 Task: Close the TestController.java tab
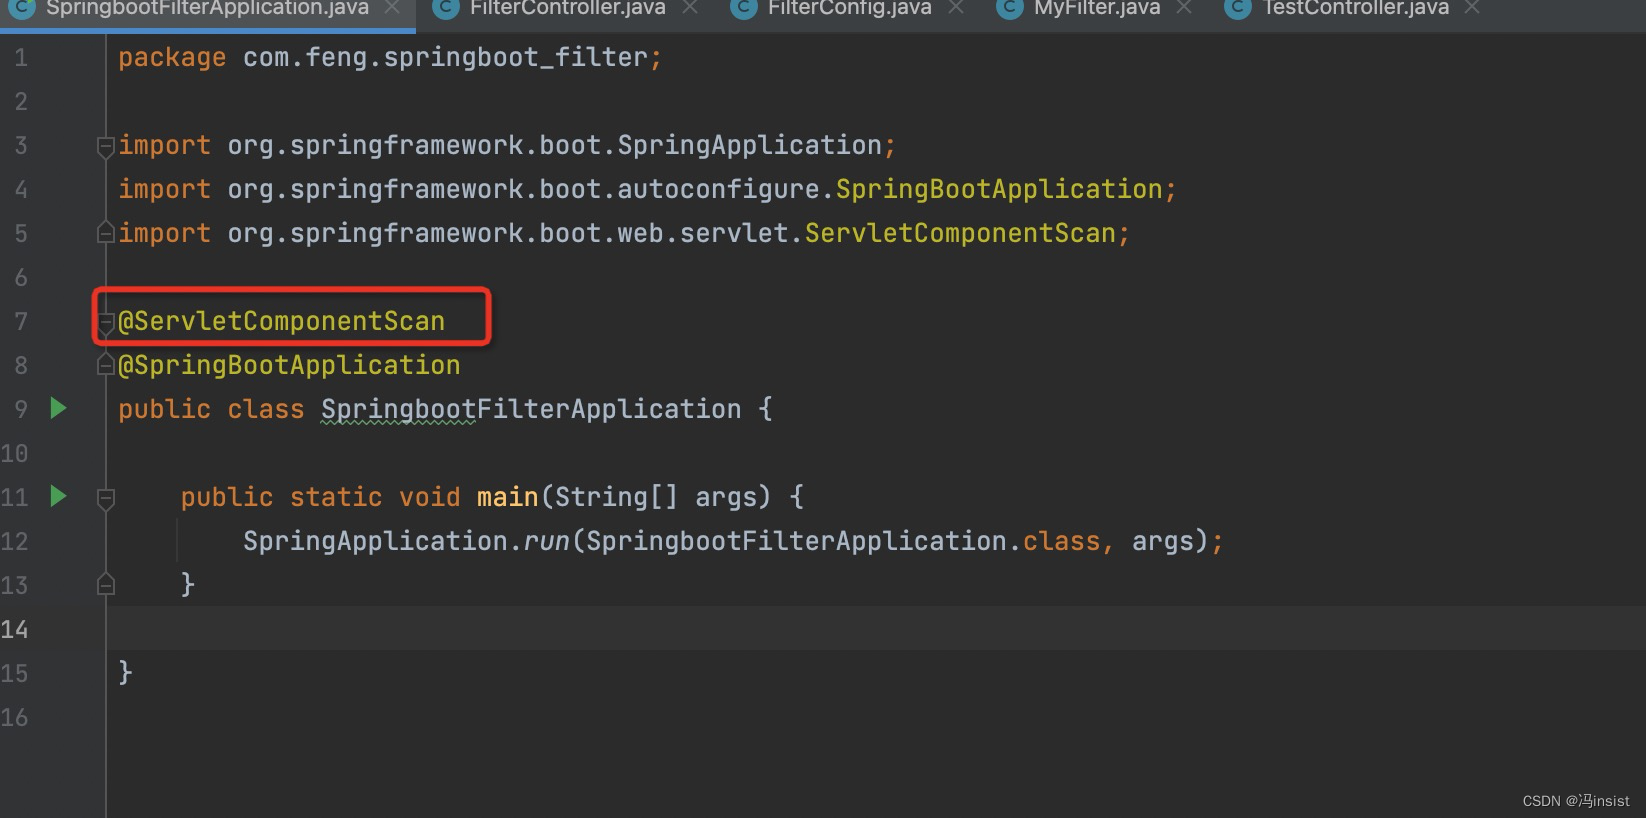(1472, 8)
